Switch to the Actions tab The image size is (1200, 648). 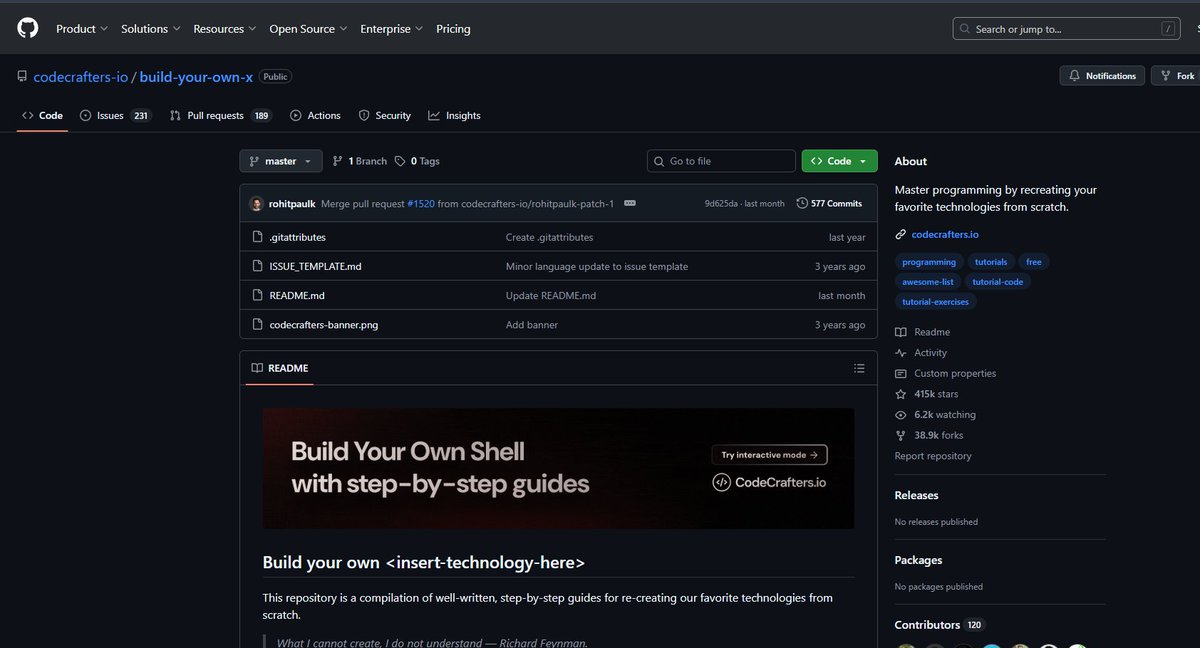point(315,116)
